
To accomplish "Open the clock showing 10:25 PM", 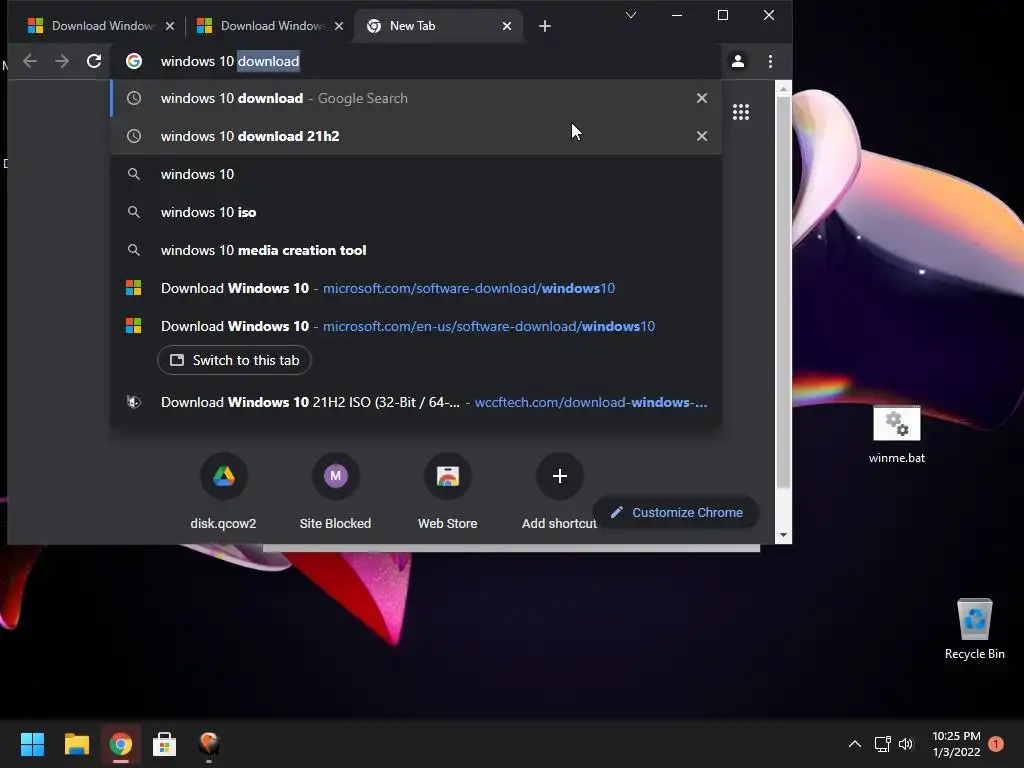I will (x=956, y=744).
